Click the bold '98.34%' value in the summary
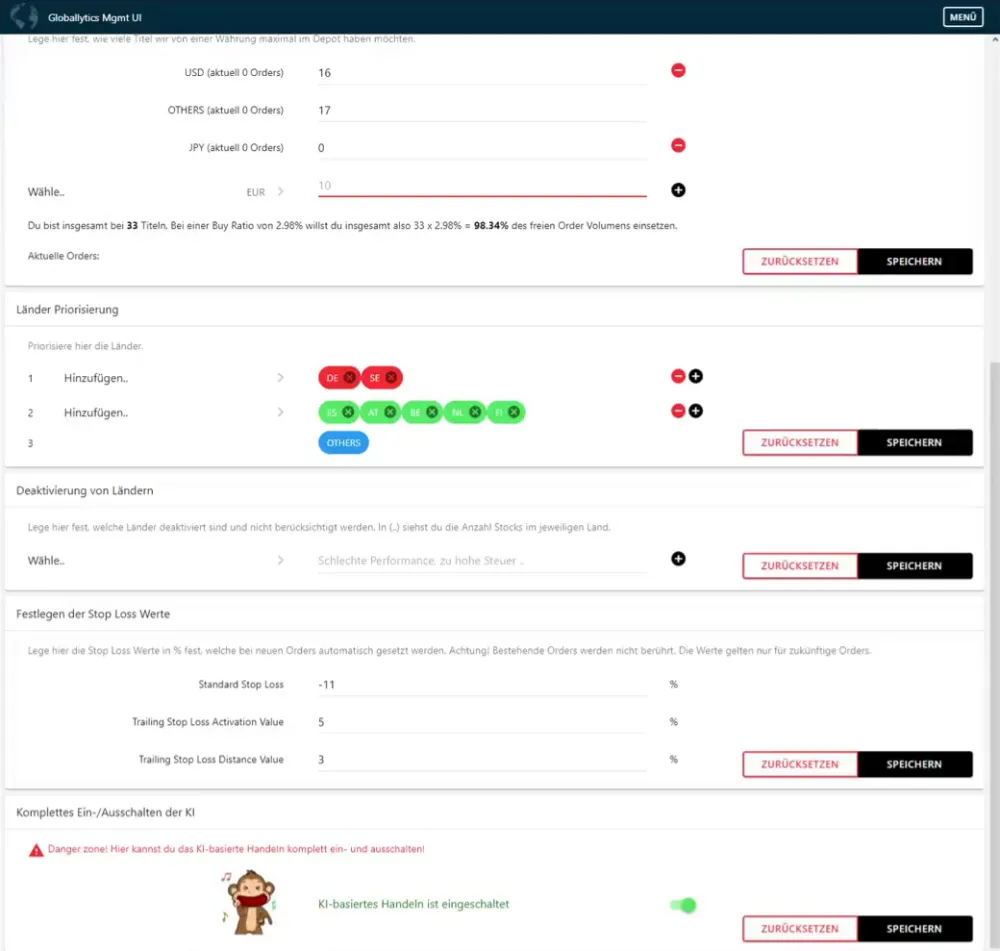The image size is (1000, 951). 490,226
